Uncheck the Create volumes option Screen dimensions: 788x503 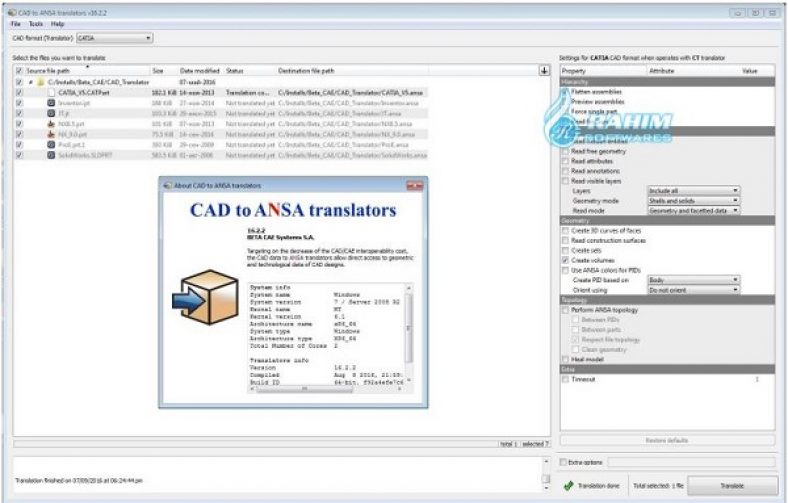click(x=565, y=260)
